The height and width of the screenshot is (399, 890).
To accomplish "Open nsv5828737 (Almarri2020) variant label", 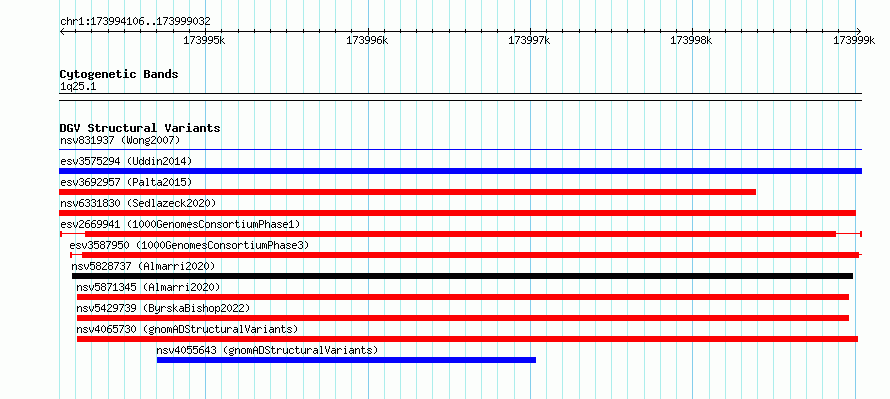I will (143, 266).
